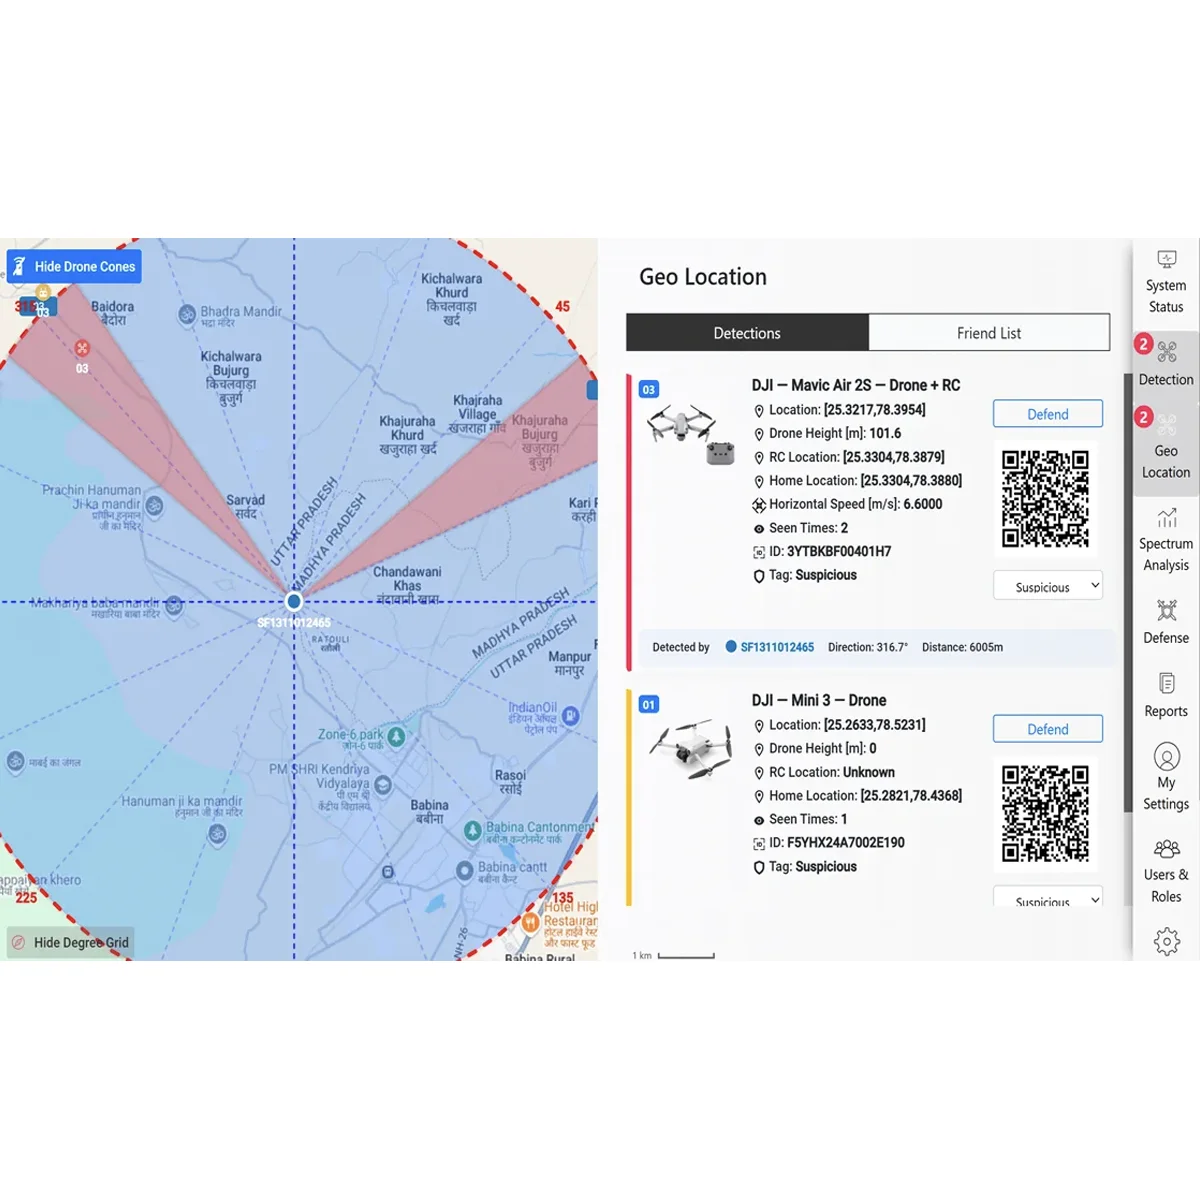The width and height of the screenshot is (1200, 1200).
Task: Click the gear settings icon in sidebar
Action: click(x=1166, y=941)
